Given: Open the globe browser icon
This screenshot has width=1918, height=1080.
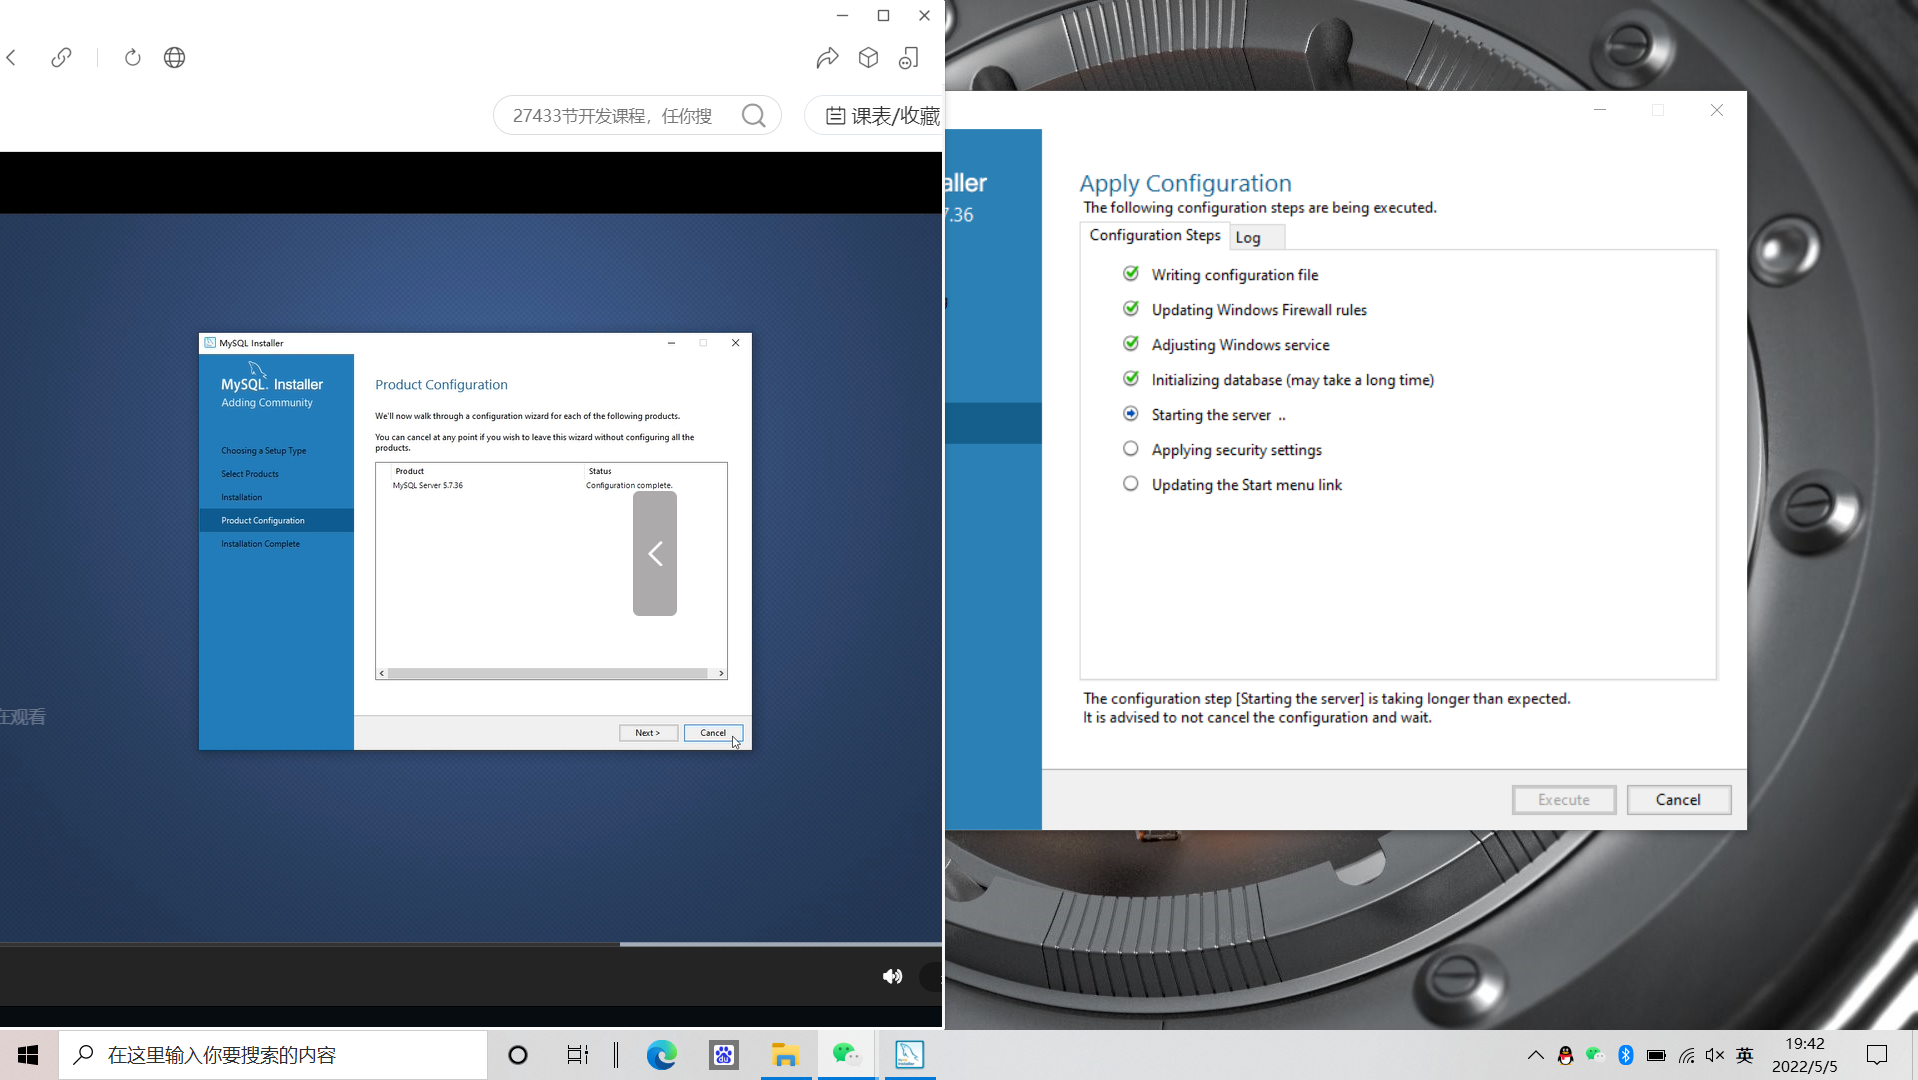Looking at the screenshot, I should pos(174,58).
